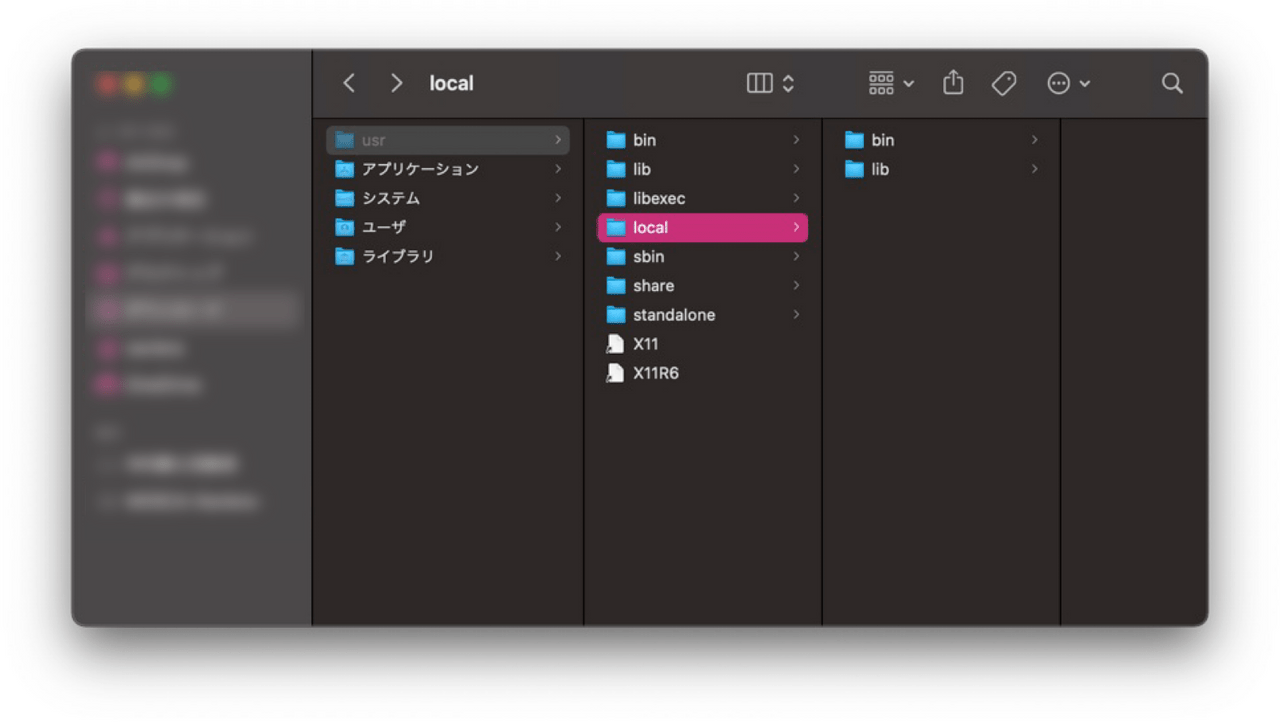The width and height of the screenshot is (1280, 723).
Task: Select the ライブラリ folder
Action: [448, 256]
